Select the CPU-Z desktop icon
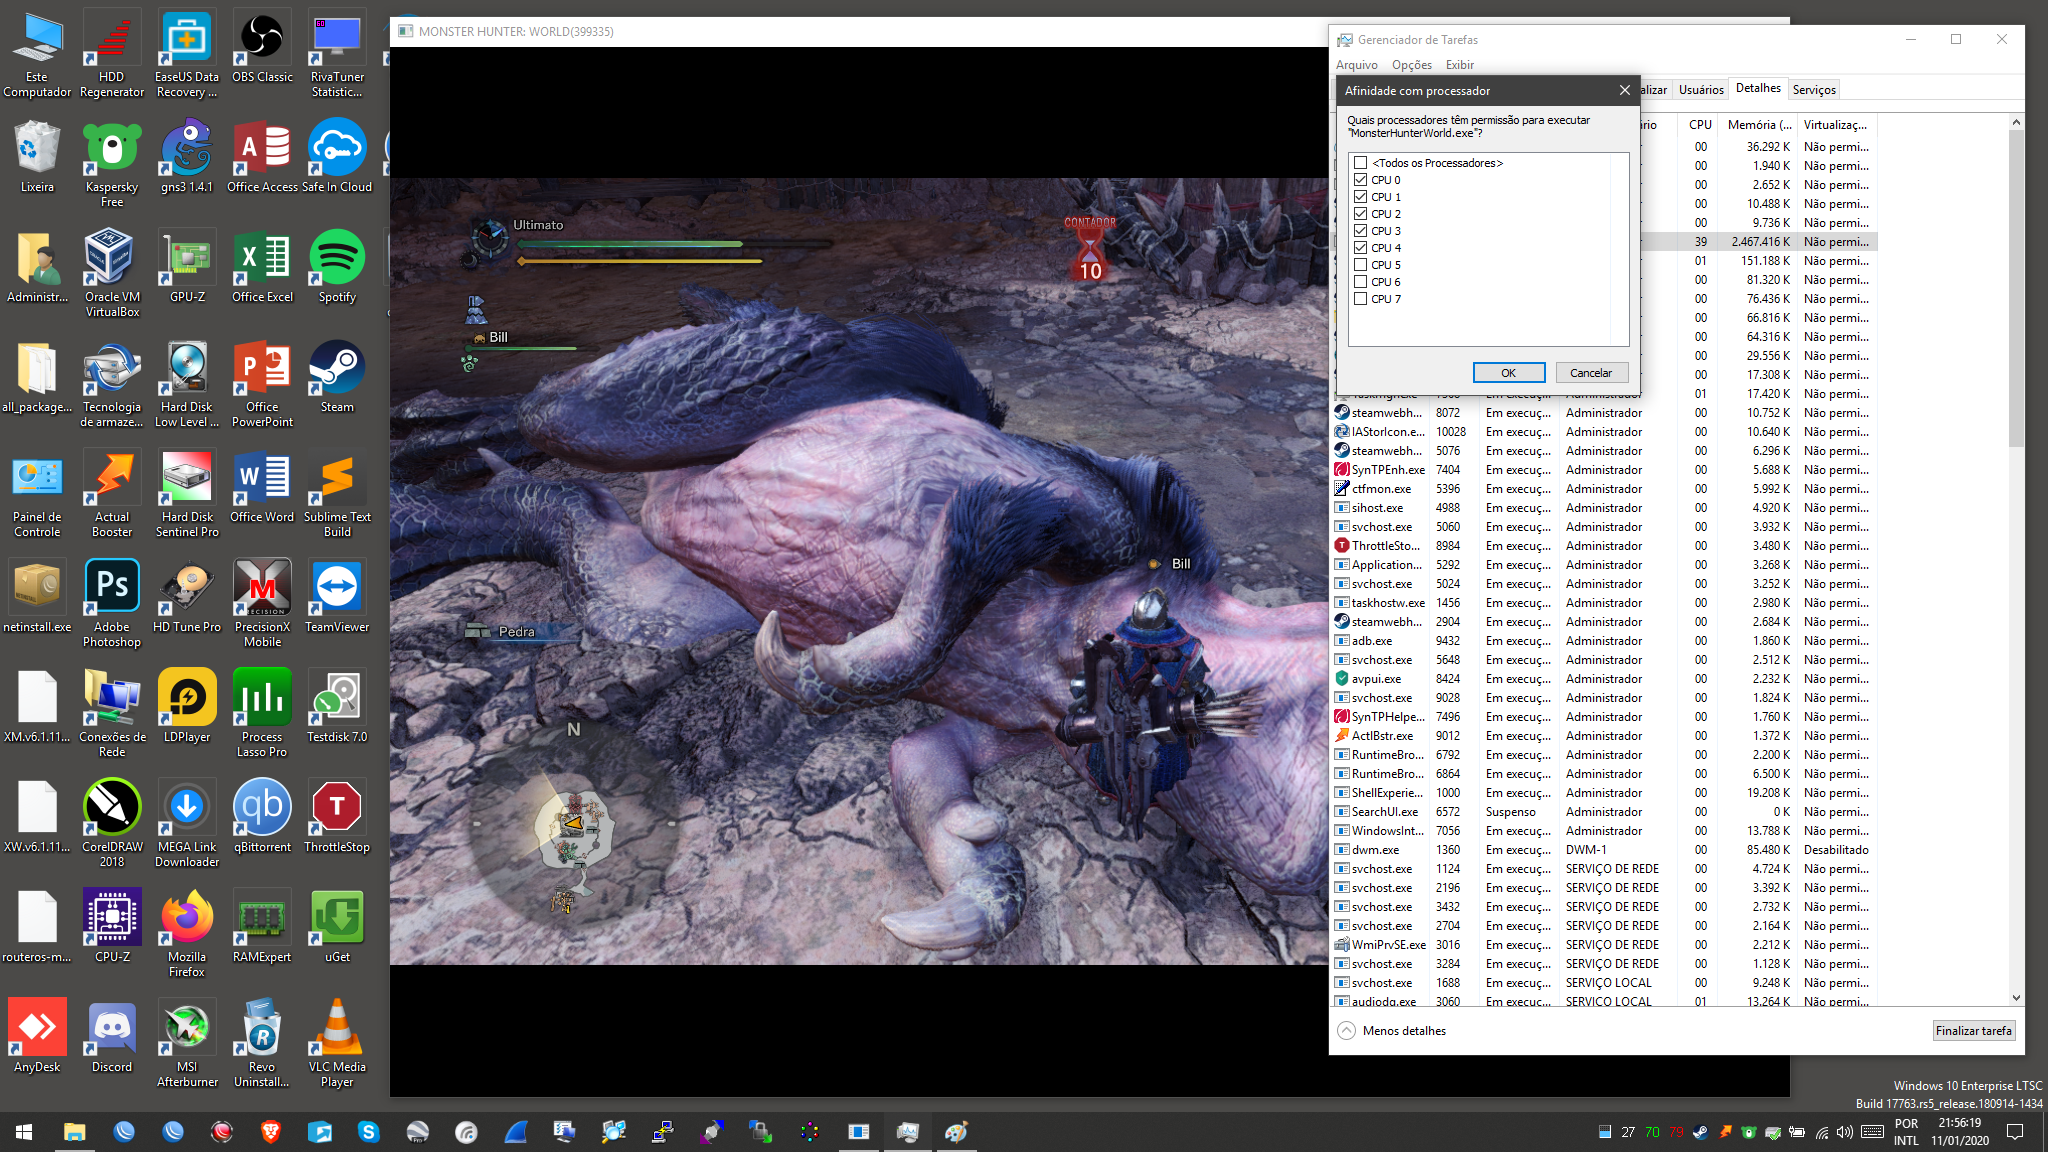 pyautogui.click(x=112, y=928)
